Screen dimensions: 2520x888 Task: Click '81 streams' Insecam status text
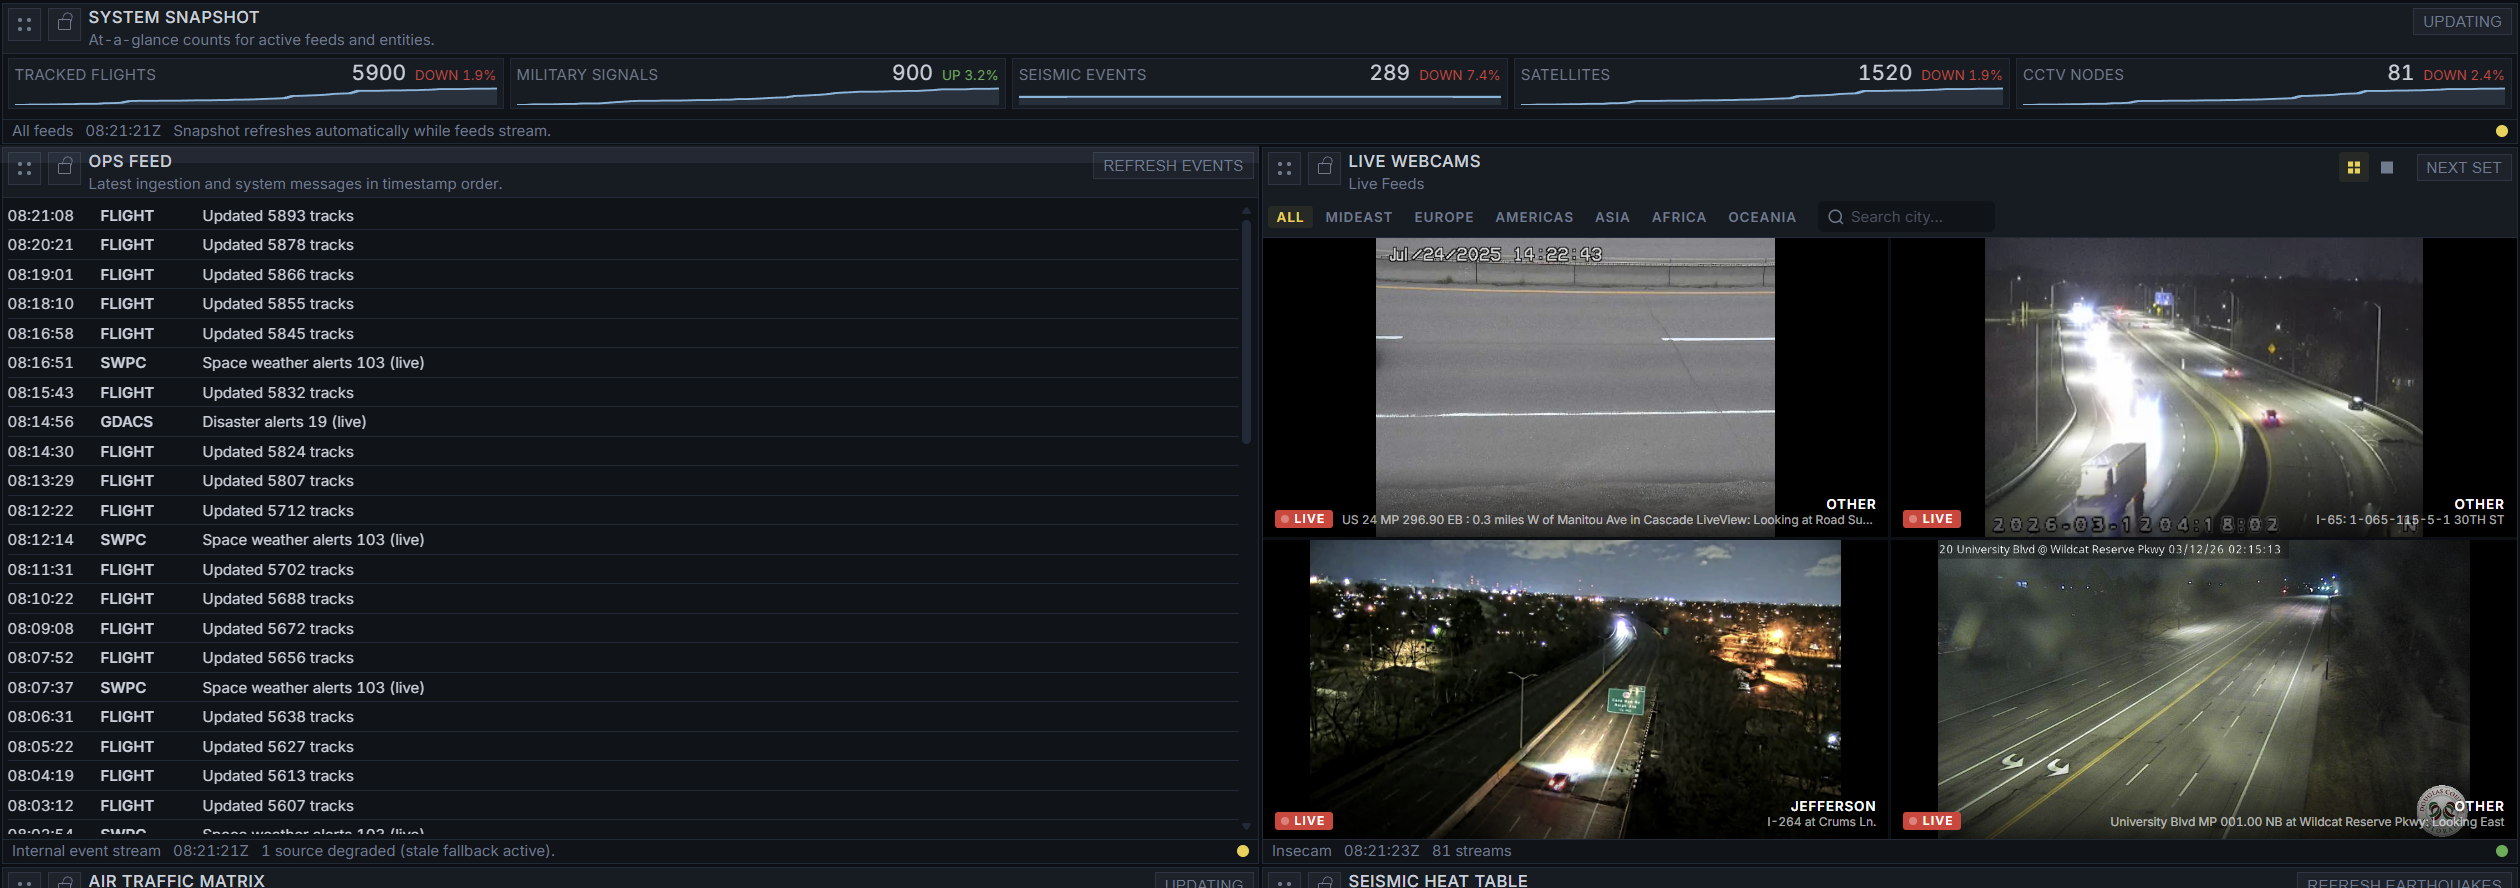point(1472,851)
